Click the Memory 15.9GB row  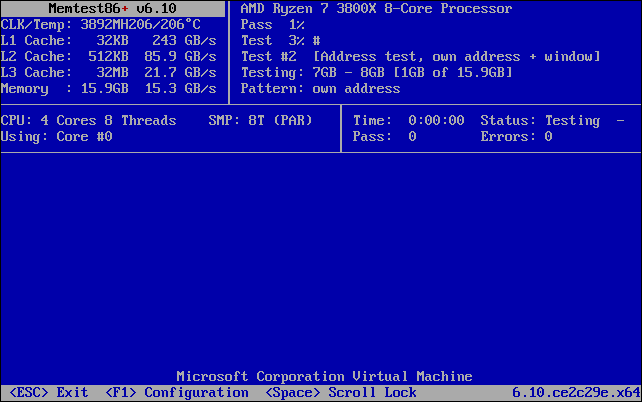click(109, 88)
